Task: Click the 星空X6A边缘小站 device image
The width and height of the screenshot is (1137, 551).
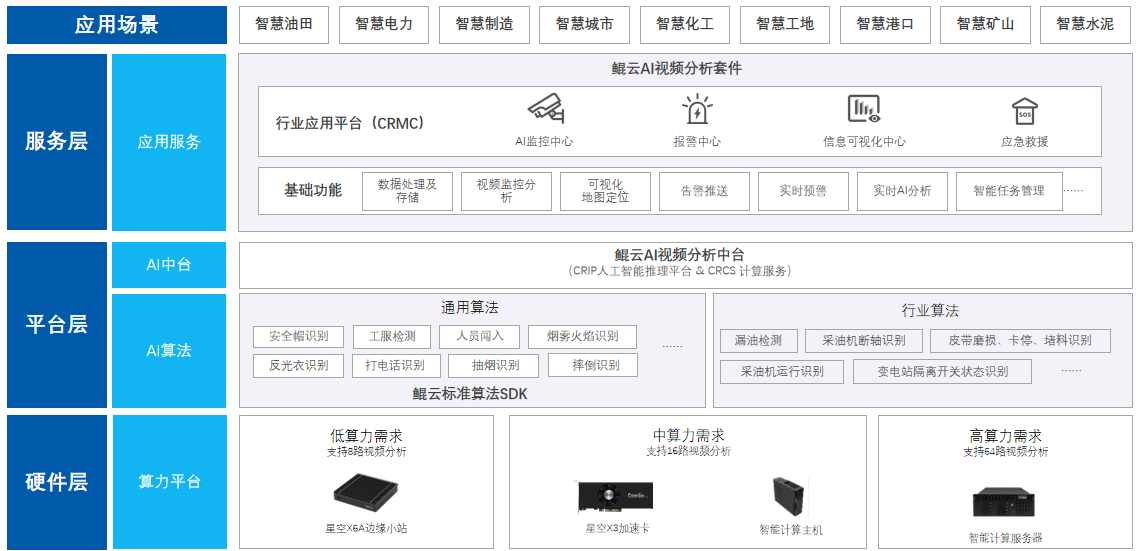Action: 366,492
